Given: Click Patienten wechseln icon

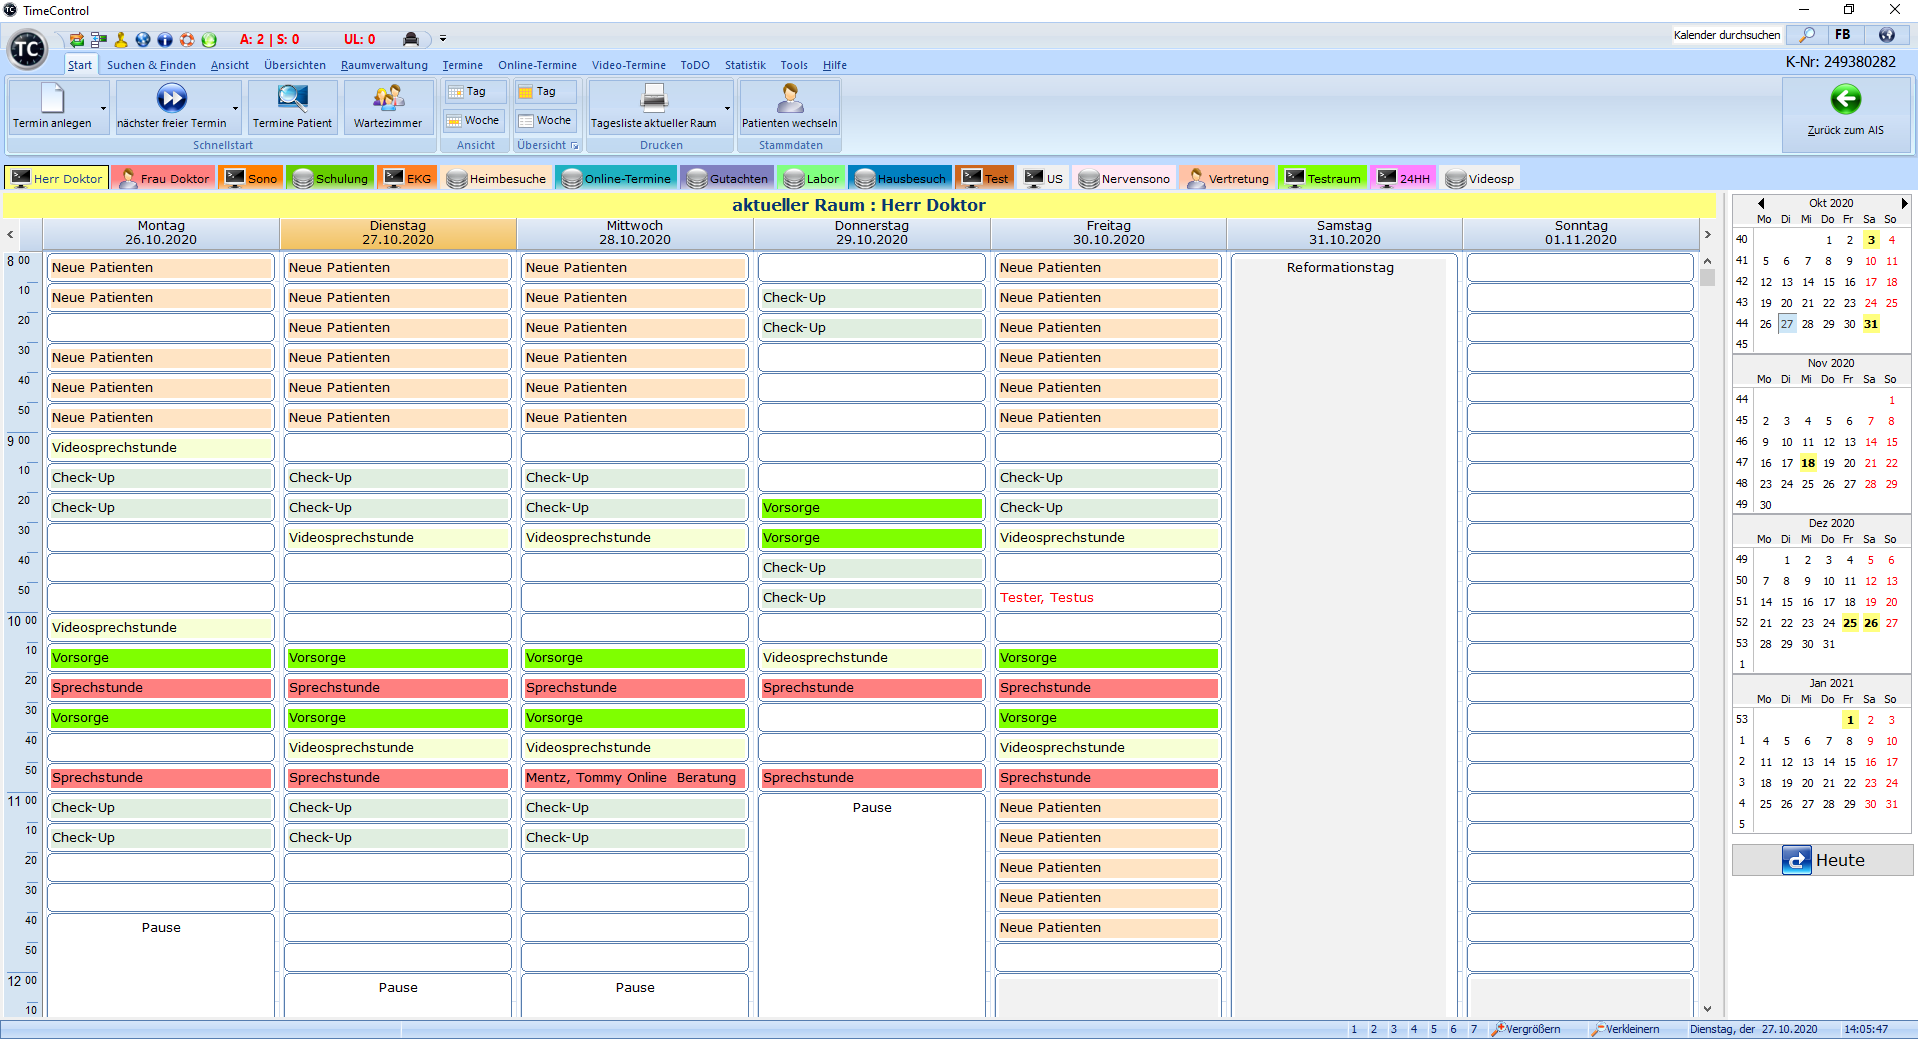Looking at the screenshot, I should pos(789,99).
